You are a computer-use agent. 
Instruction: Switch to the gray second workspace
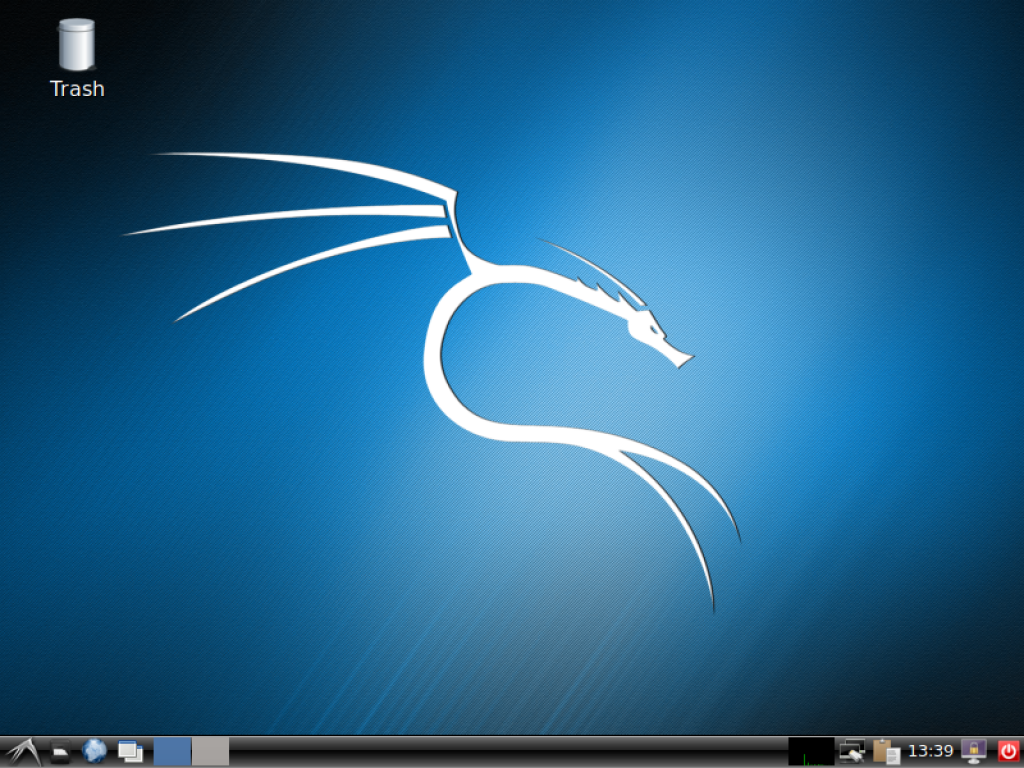coord(210,751)
